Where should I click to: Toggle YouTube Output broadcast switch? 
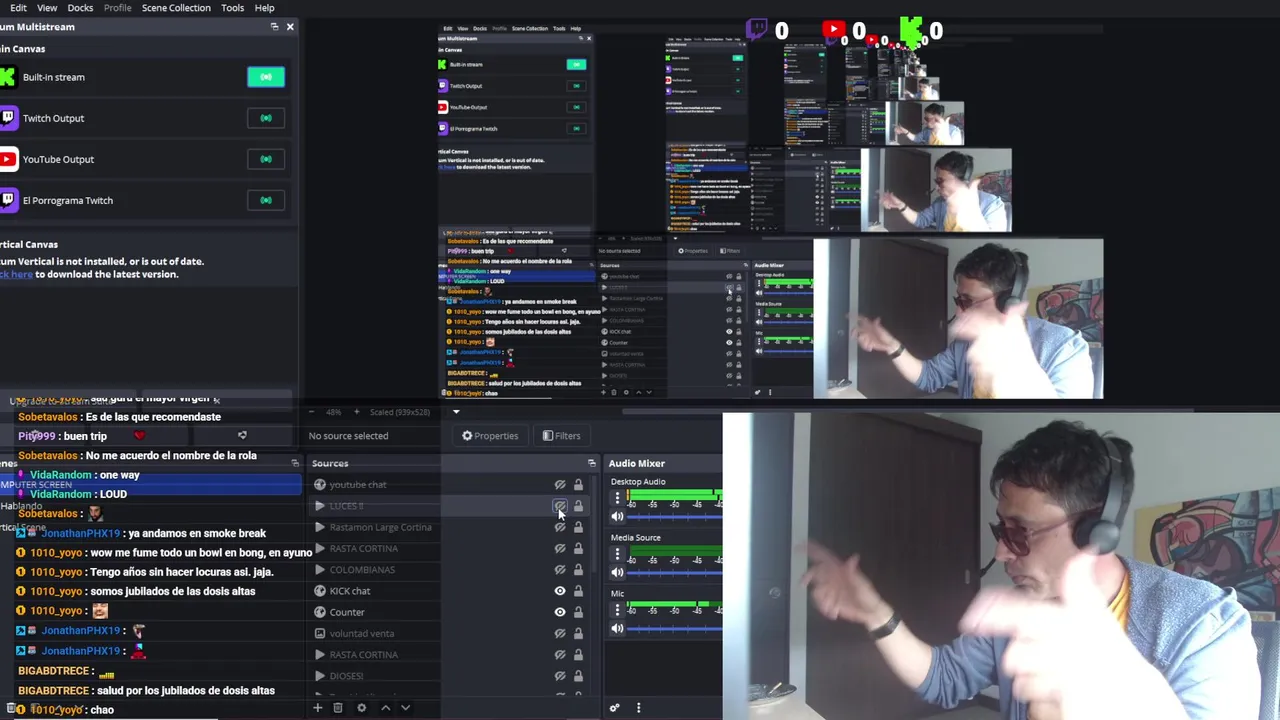(x=266, y=159)
